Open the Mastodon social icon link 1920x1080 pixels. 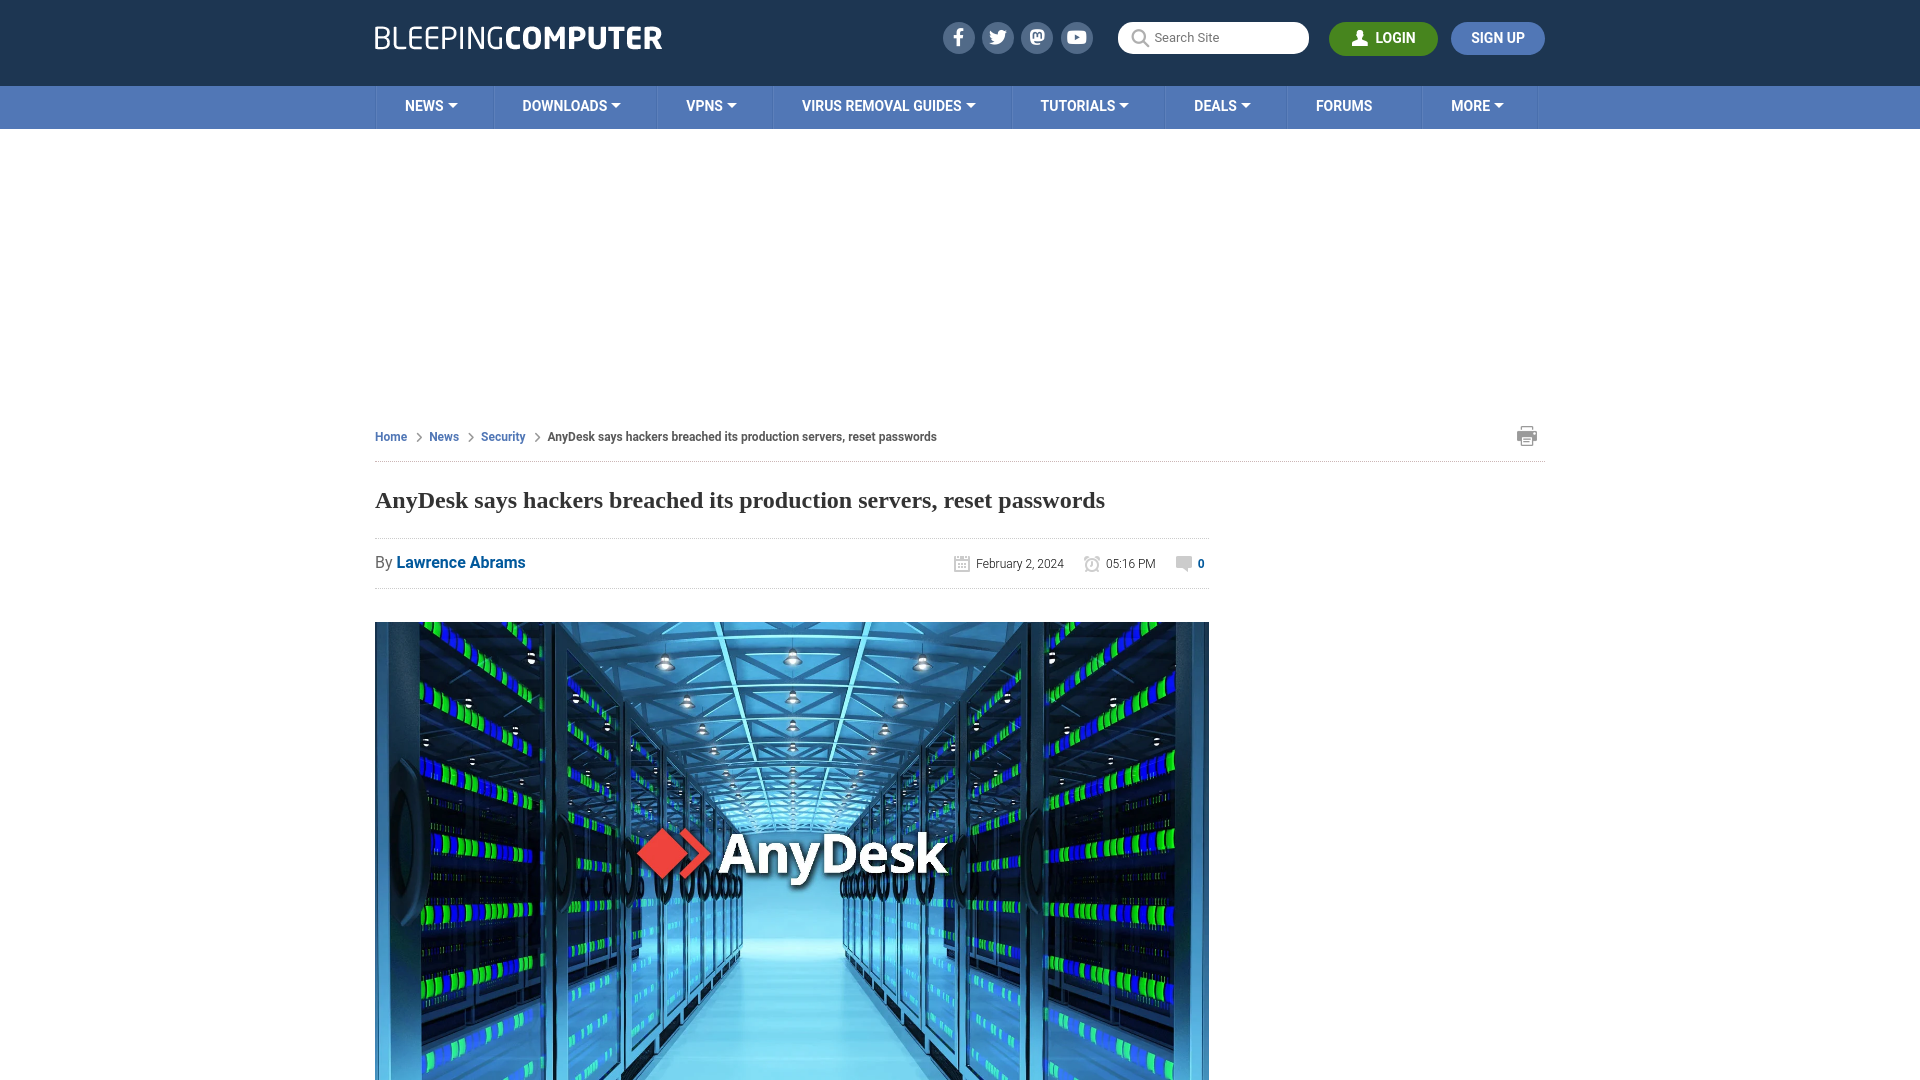tap(1038, 37)
